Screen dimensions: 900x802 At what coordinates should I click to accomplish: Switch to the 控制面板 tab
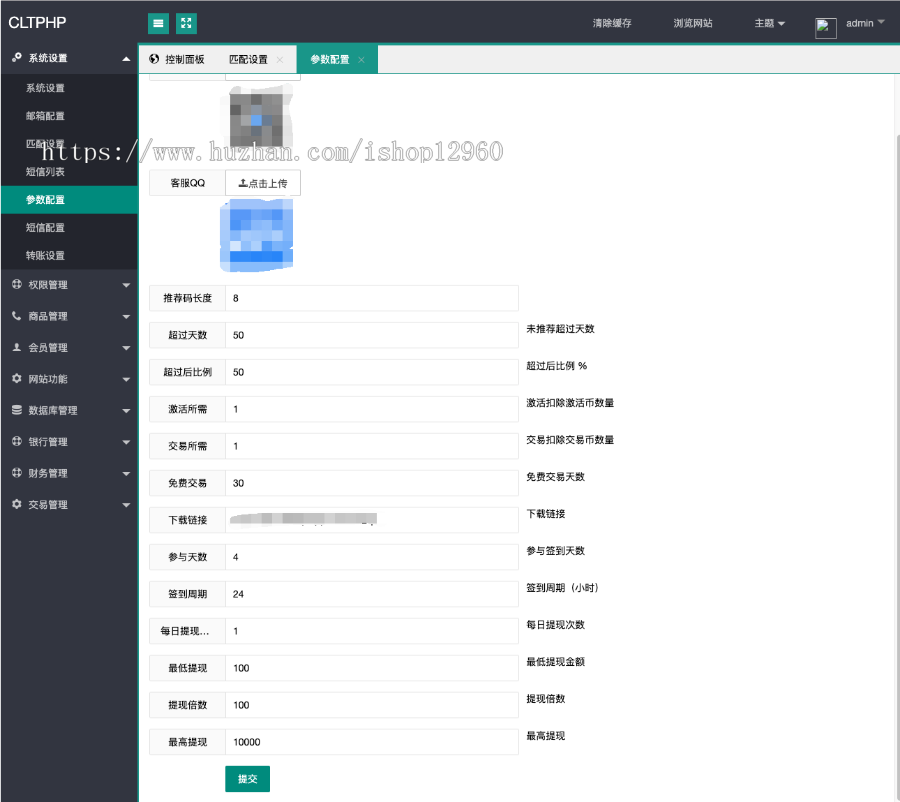pyautogui.click(x=177, y=59)
